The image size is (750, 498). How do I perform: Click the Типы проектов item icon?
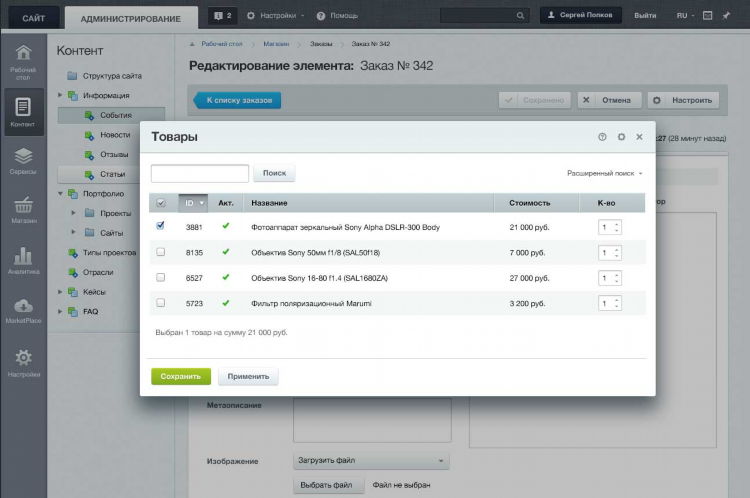click(x=73, y=253)
